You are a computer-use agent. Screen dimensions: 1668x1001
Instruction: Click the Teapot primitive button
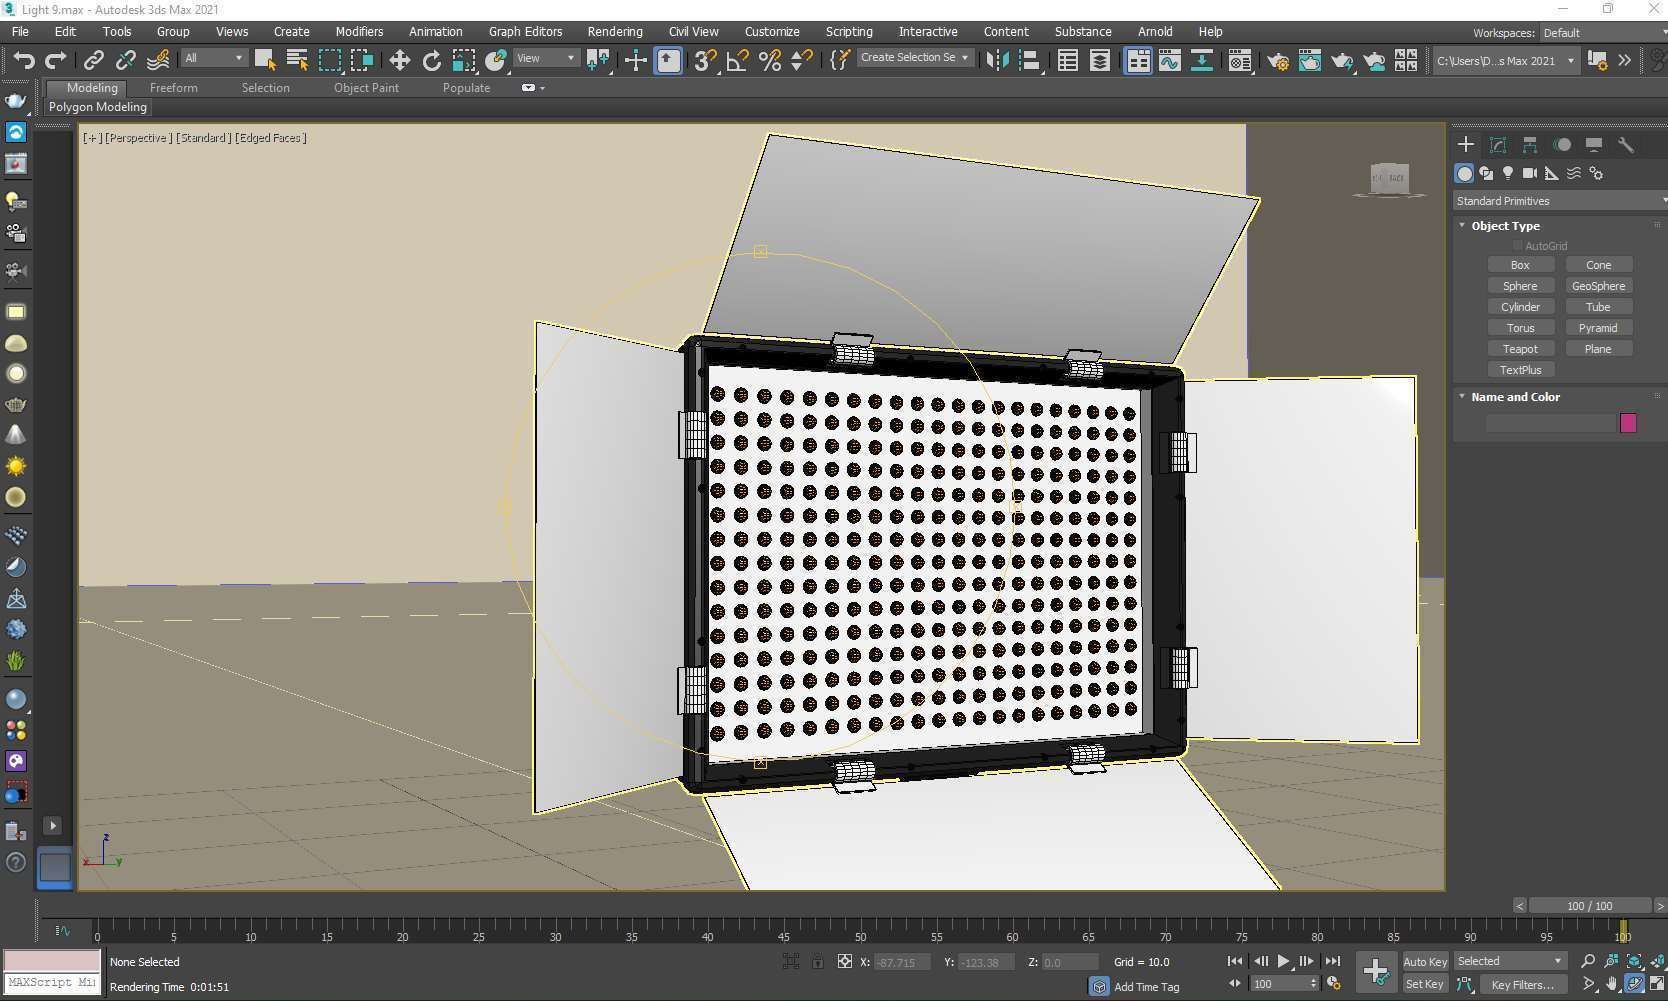click(1520, 349)
